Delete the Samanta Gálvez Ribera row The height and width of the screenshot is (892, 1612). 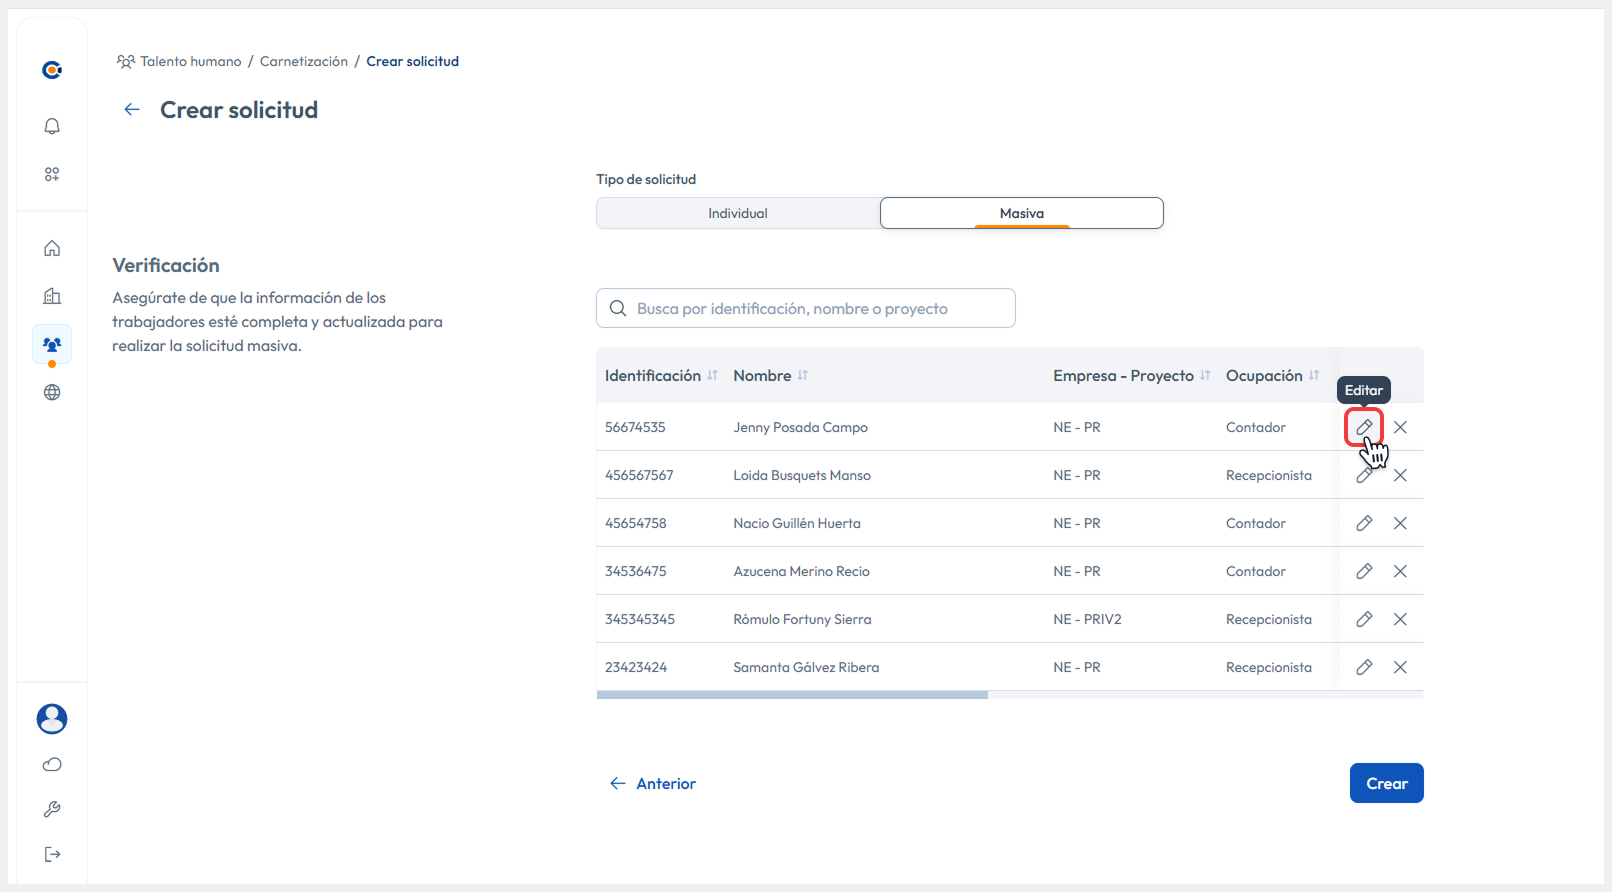coord(1400,667)
